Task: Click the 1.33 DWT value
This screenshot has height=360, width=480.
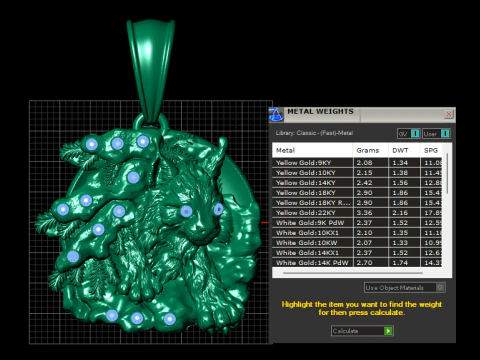Action: click(x=400, y=243)
